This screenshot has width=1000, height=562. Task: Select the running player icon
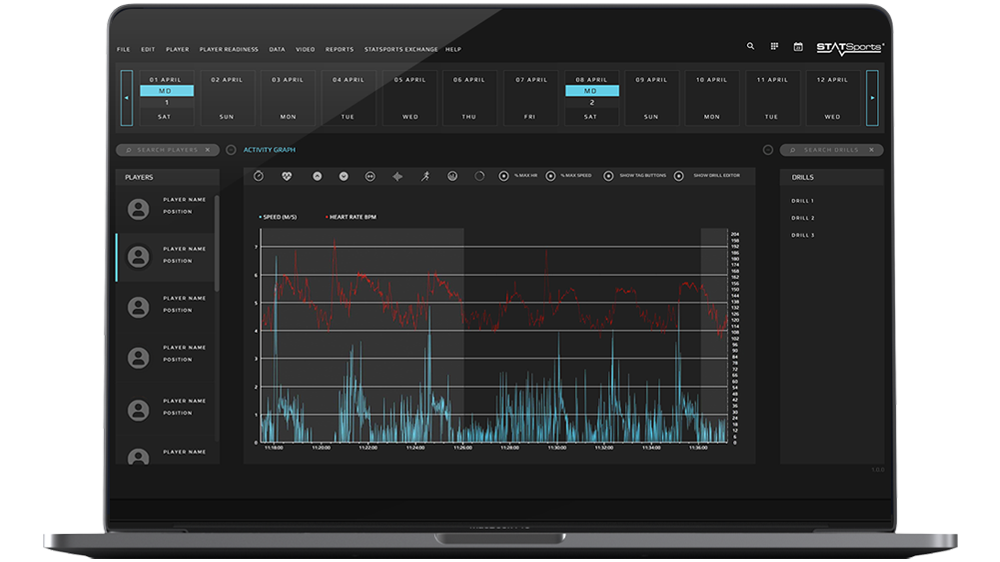tap(425, 176)
